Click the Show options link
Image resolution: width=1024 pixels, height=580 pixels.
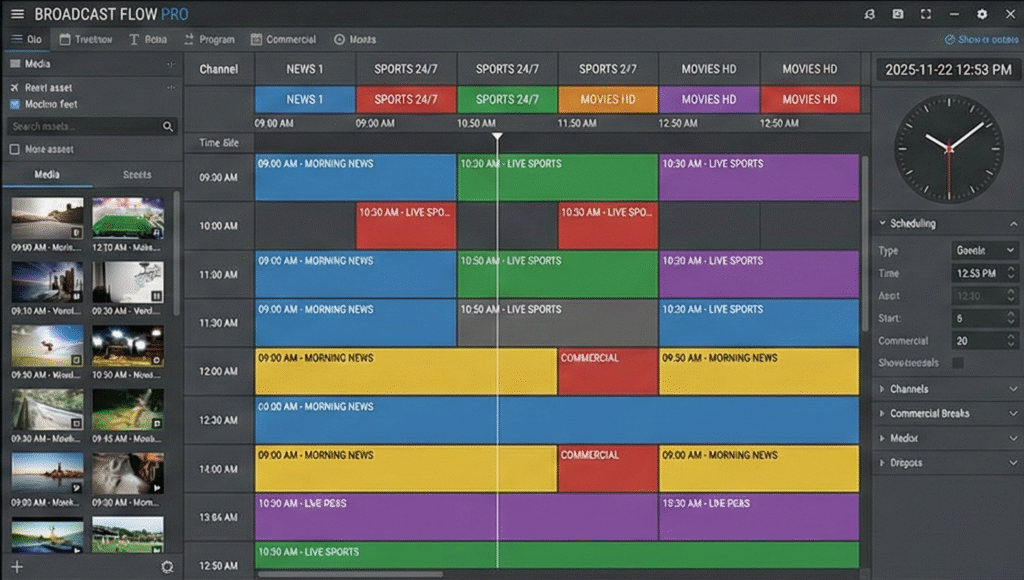pos(982,39)
